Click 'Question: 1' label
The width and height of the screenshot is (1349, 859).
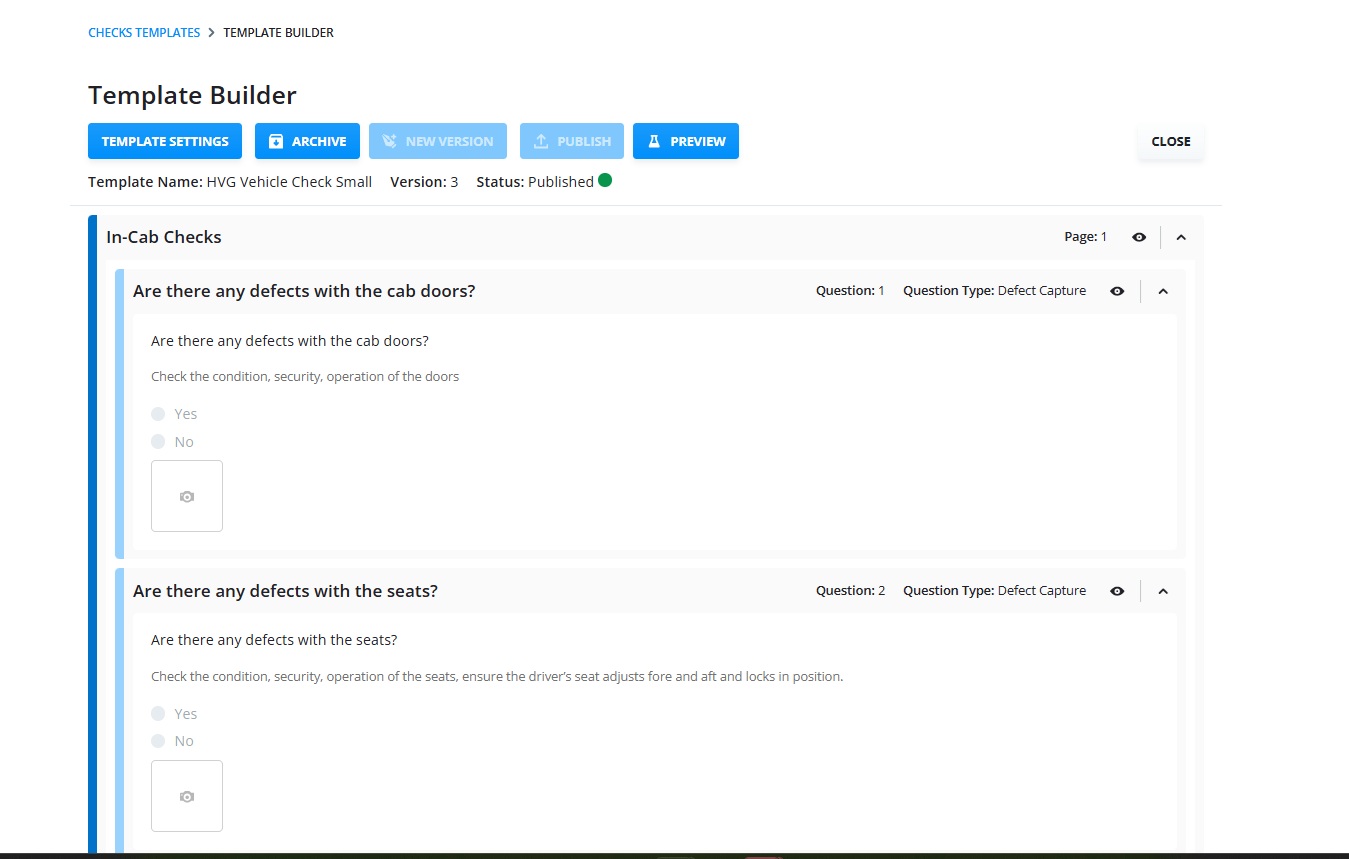[850, 291]
